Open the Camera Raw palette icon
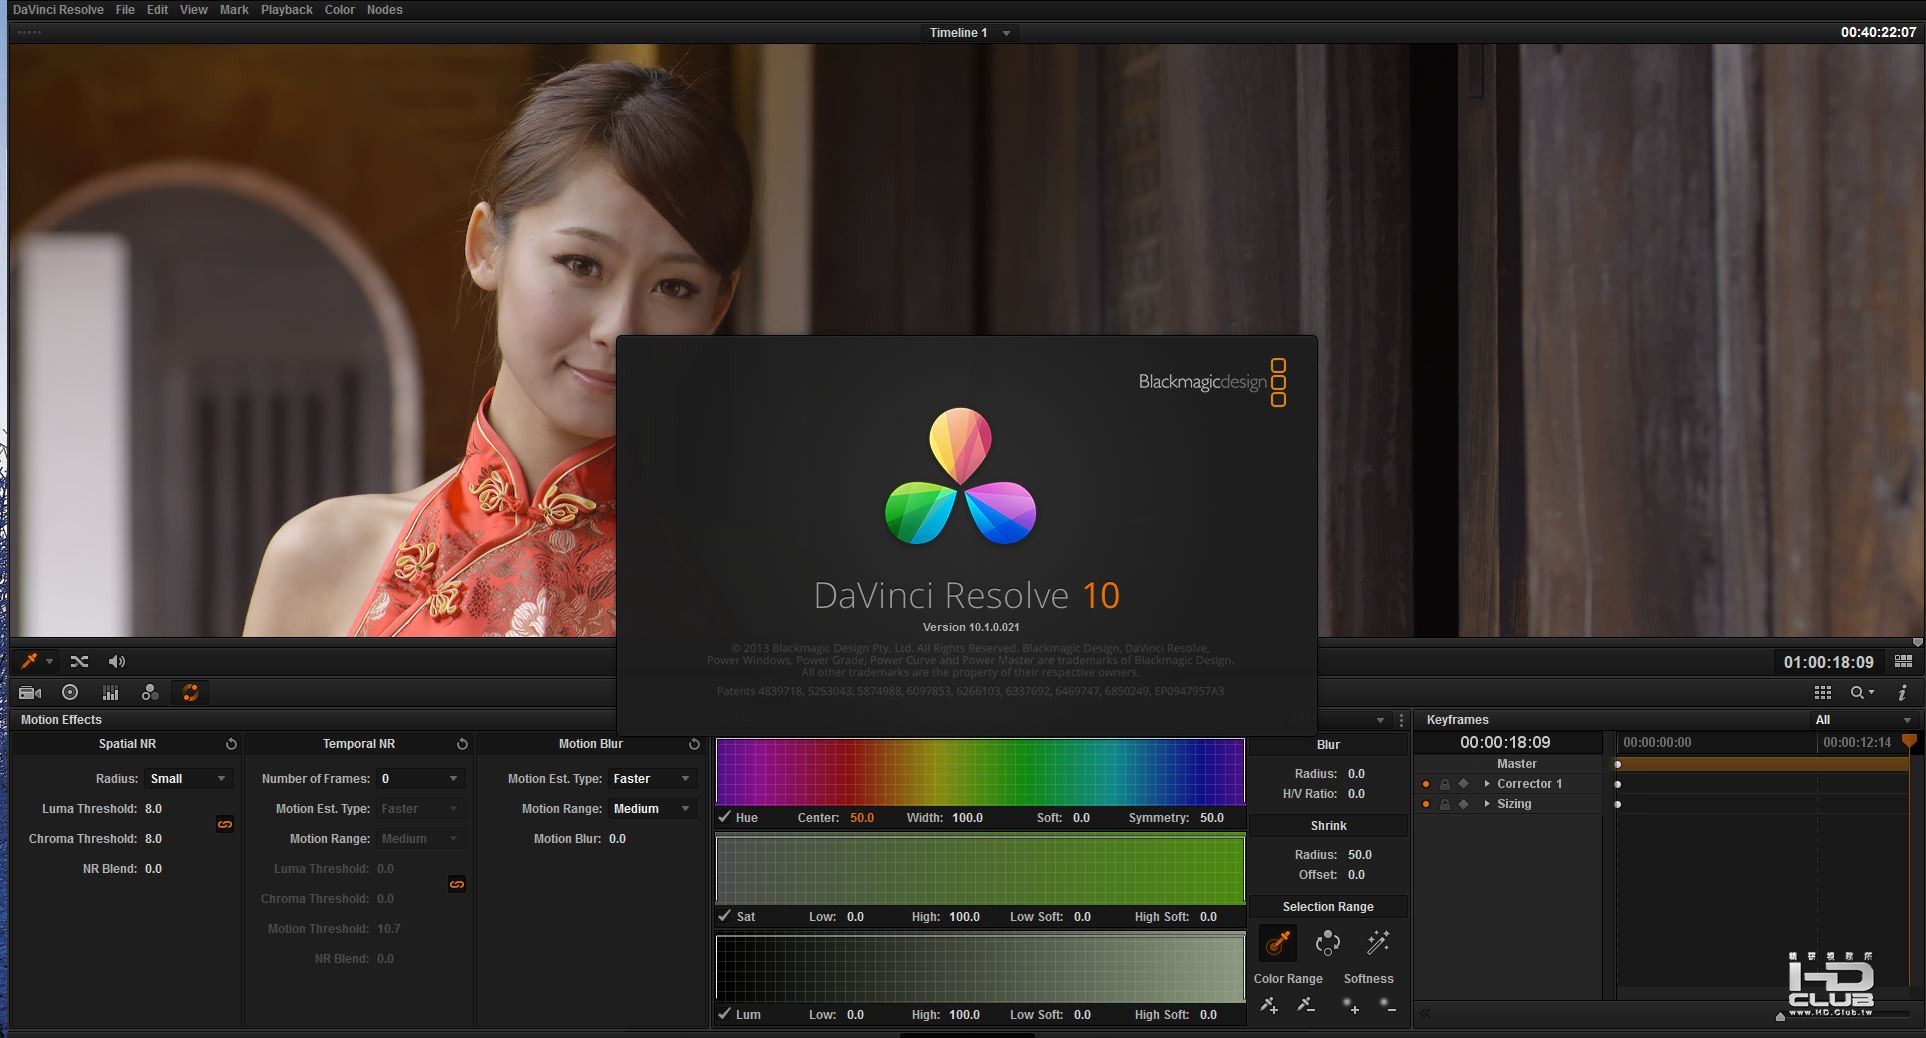This screenshot has width=1926, height=1038. pos(30,693)
